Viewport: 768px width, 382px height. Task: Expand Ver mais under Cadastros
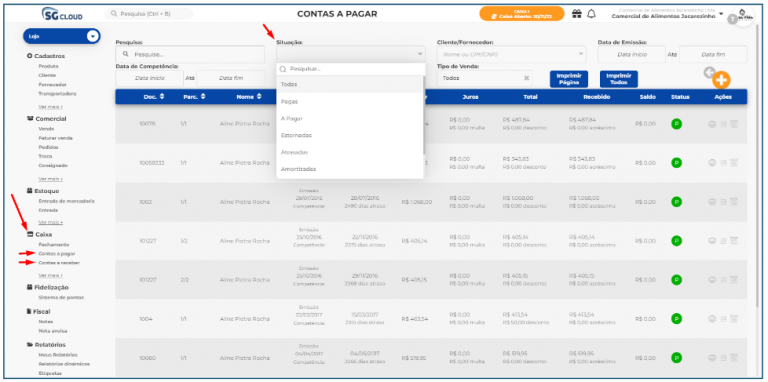(x=50, y=106)
